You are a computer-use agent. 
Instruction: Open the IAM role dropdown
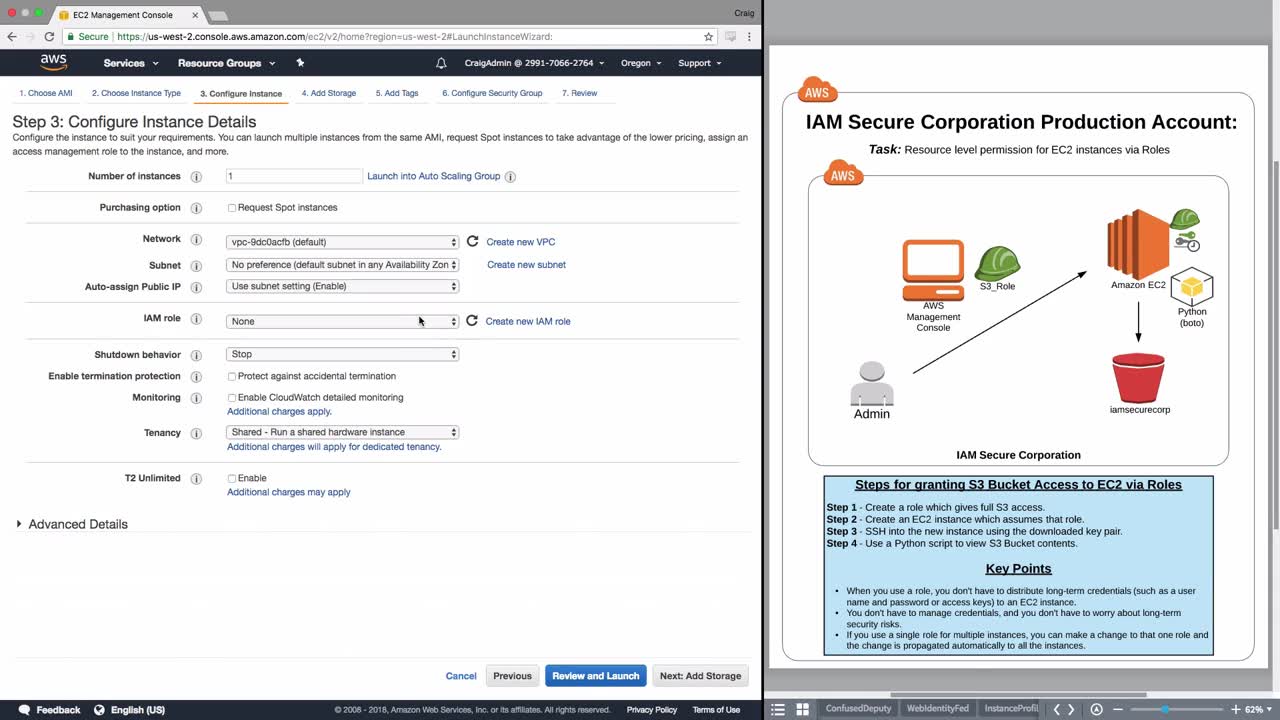pos(343,321)
